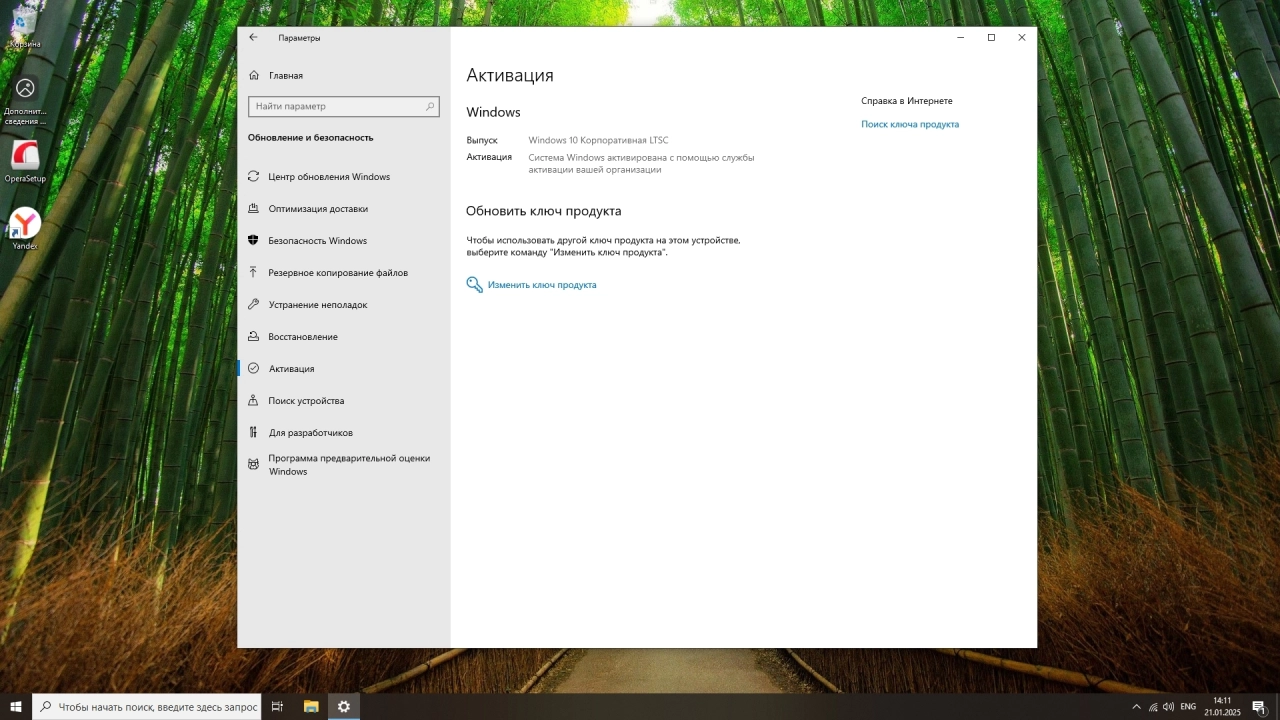Open File Explorer from taskbar
Viewport: 1280px width, 720px height.
click(311, 707)
